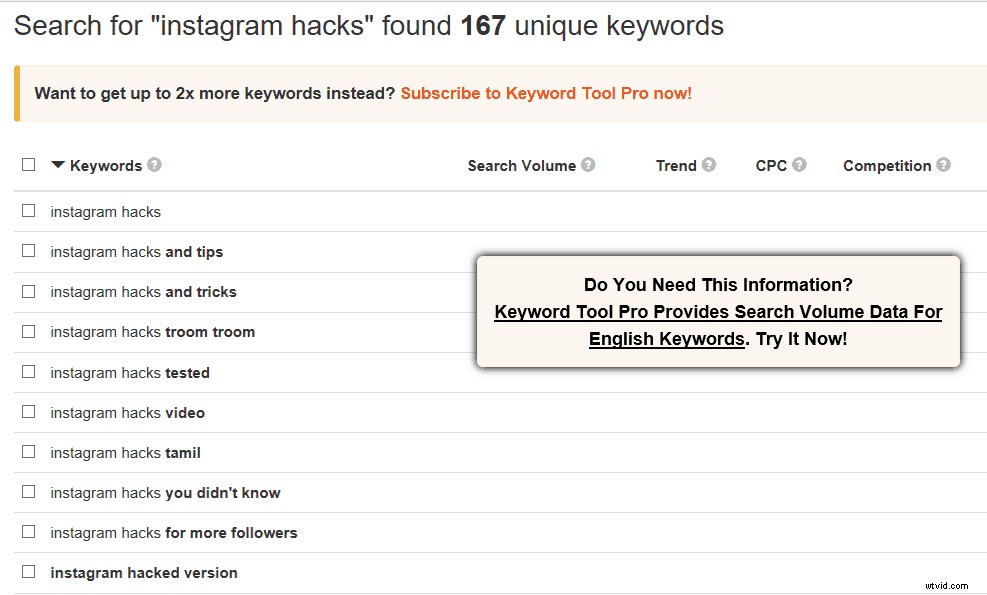Viewport: 987px width, 595px height.
Task: Click the Trend column header
Action: (x=676, y=166)
